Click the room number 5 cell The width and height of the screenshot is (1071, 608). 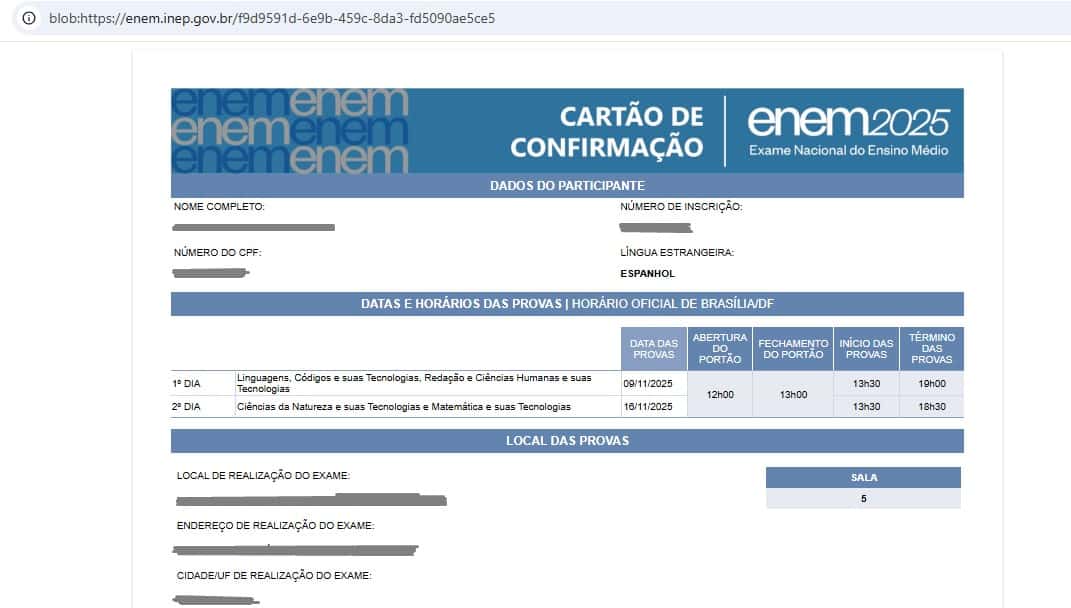pos(863,497)
